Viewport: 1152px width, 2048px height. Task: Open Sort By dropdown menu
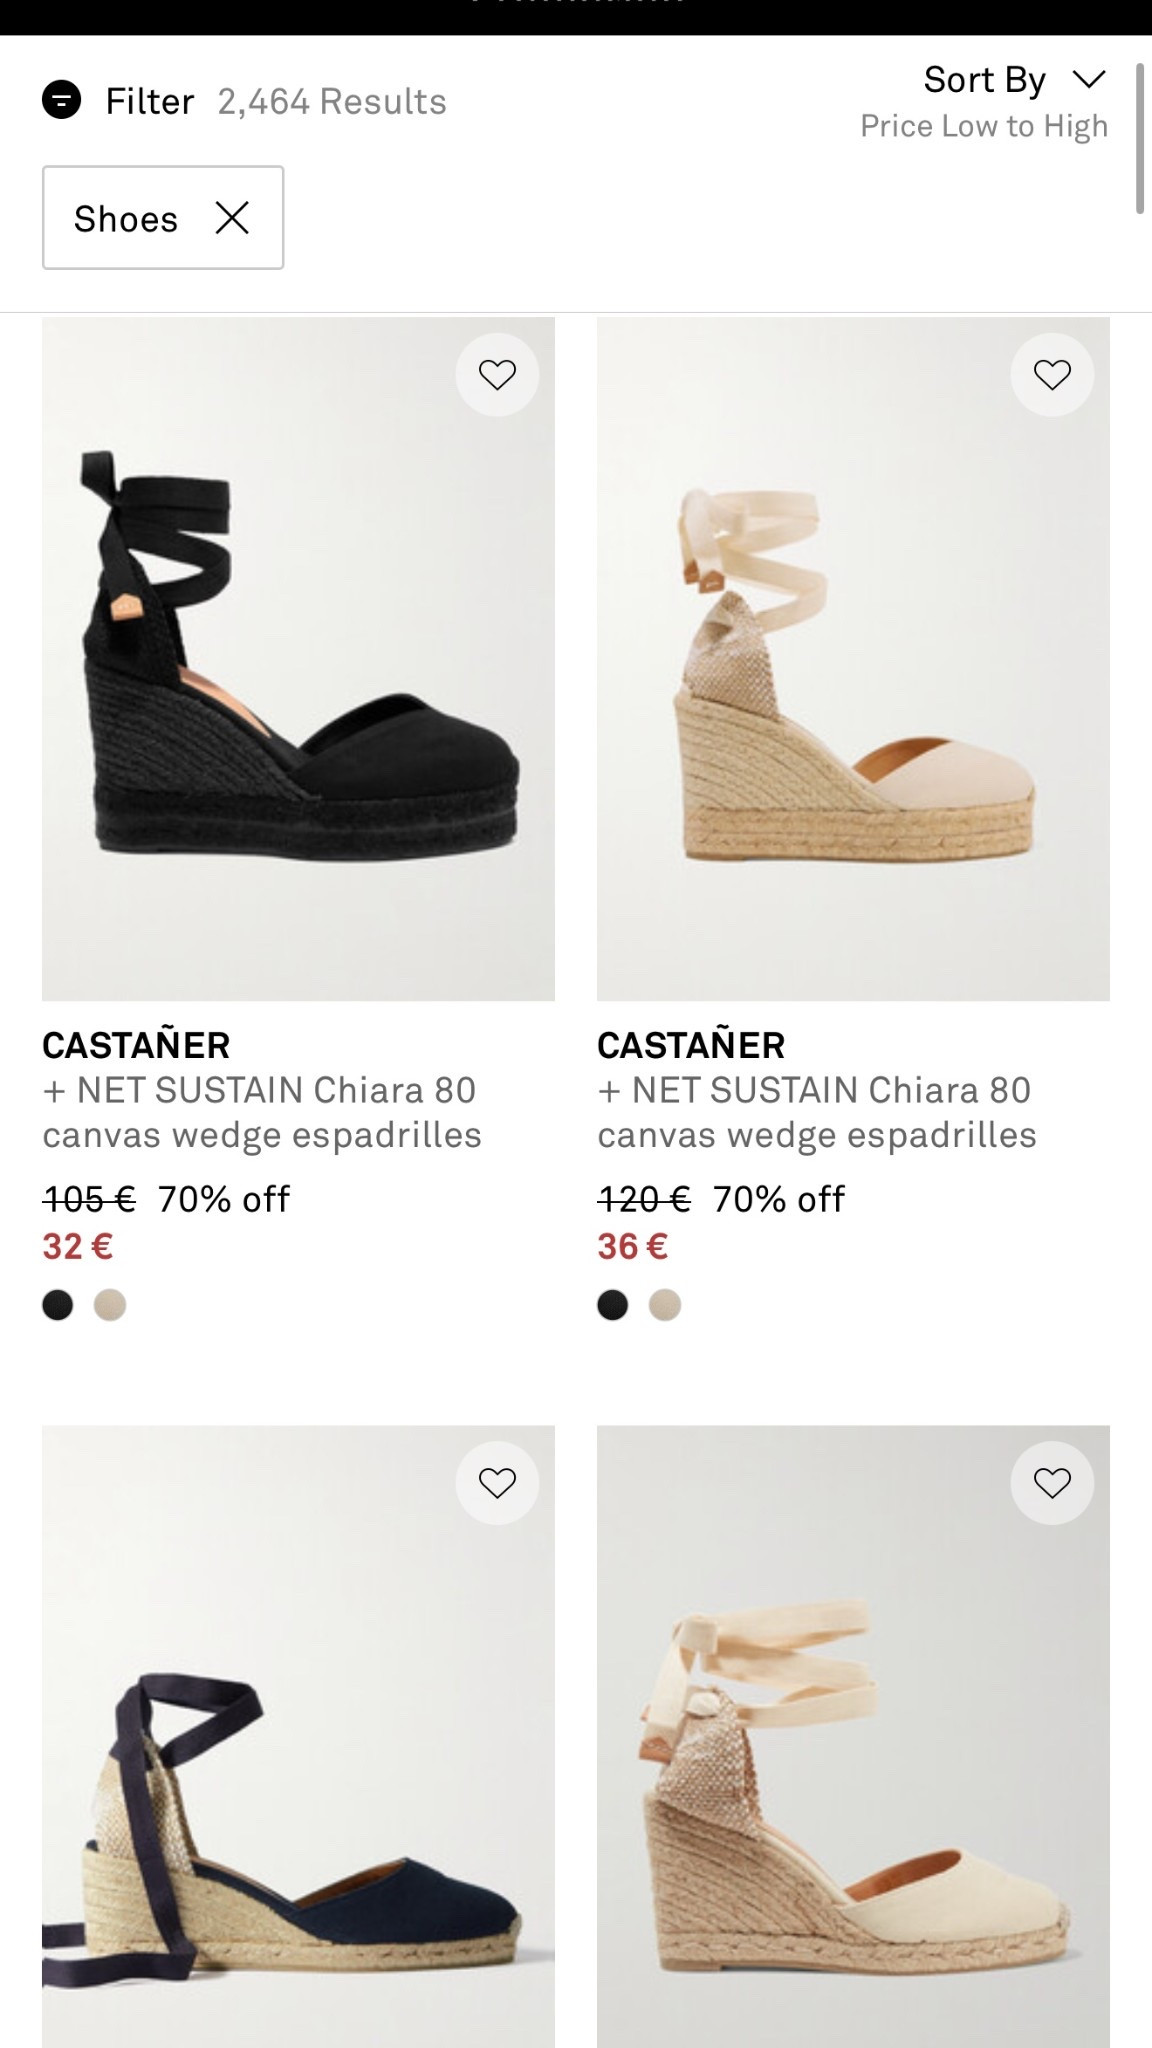(x=985, y=80)
